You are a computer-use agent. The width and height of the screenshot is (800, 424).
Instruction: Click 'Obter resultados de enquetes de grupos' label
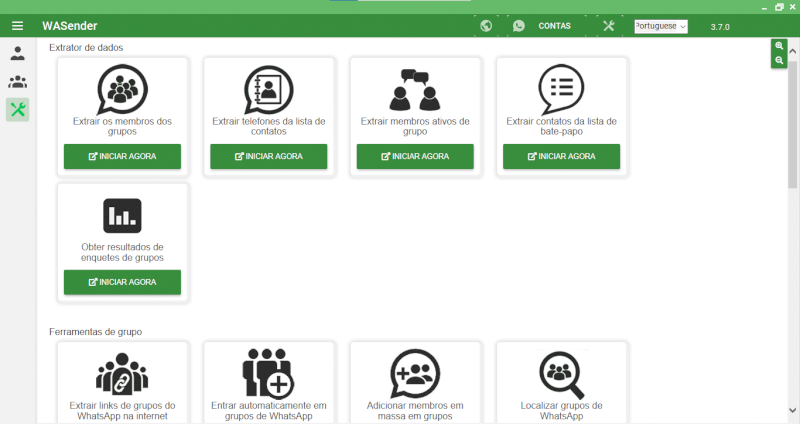(122, 252)
